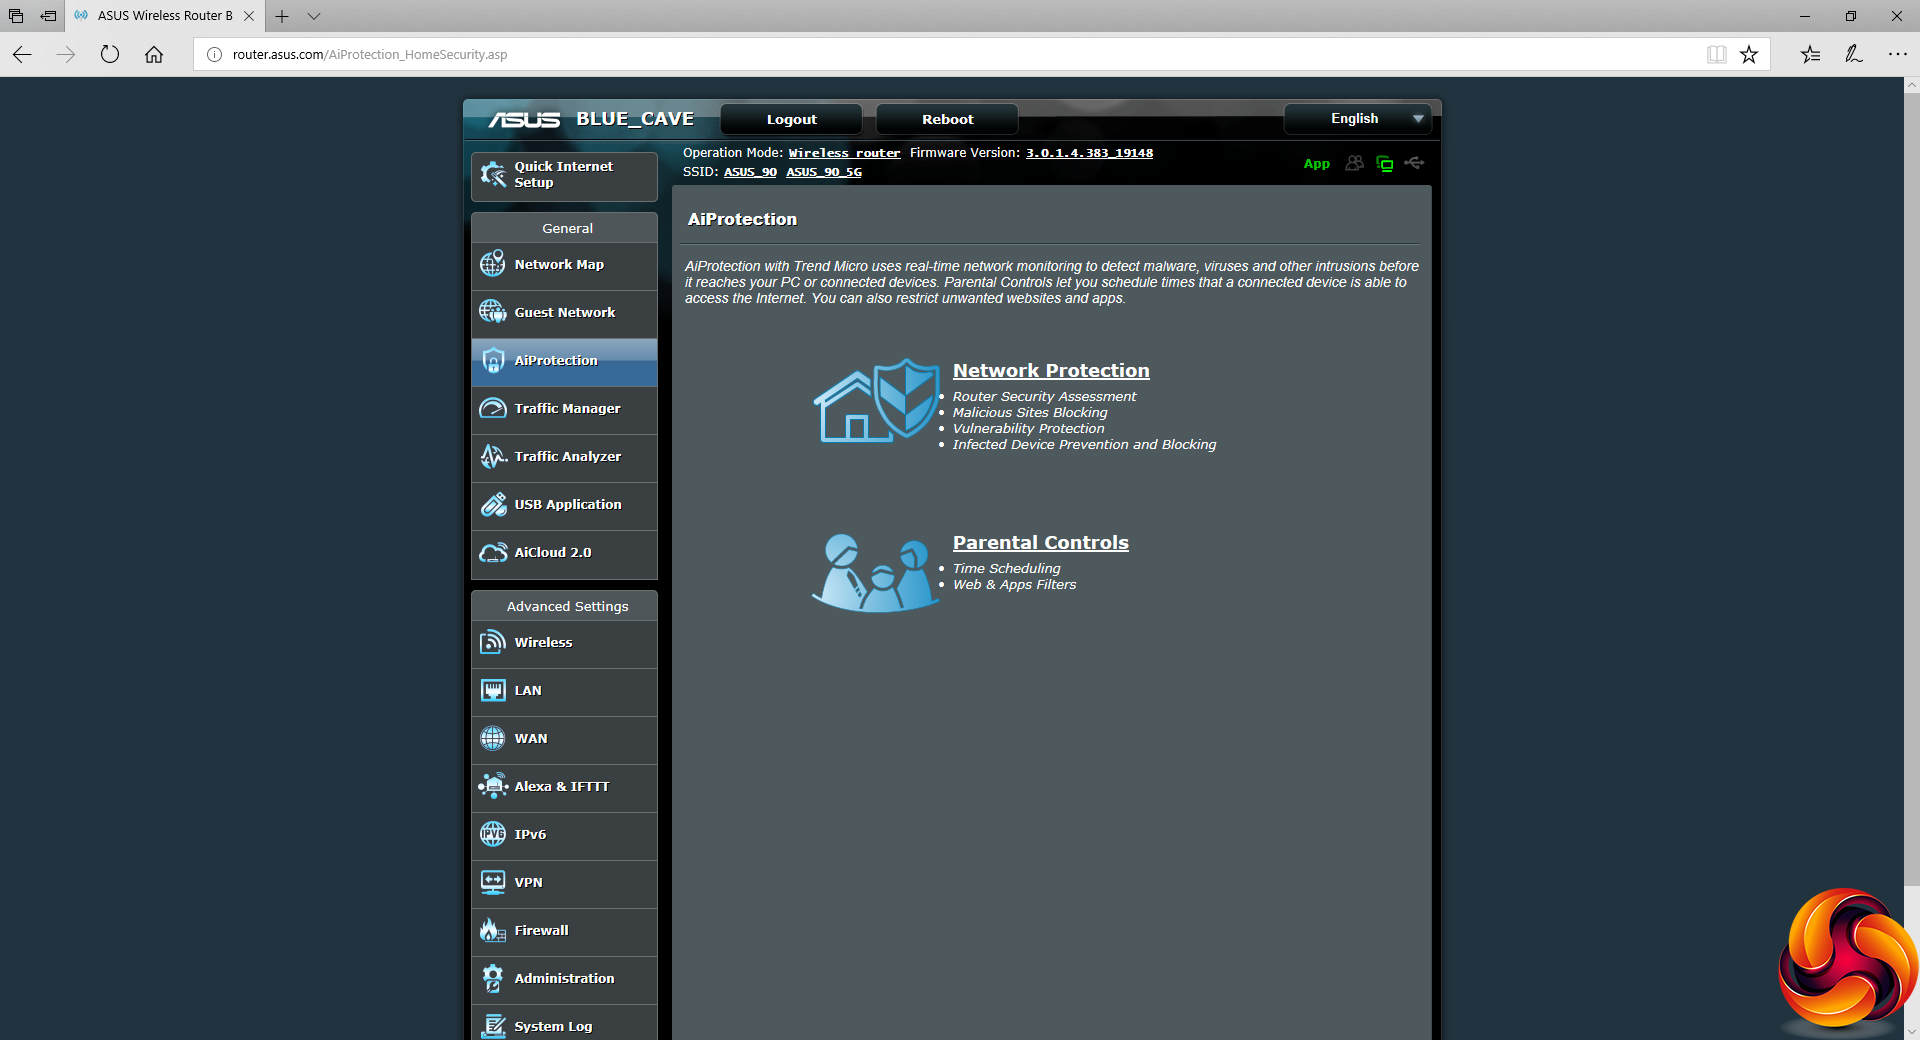1920x1040 pixels.
Task: Open the reading view book icon
Action: pos(1717,54)
